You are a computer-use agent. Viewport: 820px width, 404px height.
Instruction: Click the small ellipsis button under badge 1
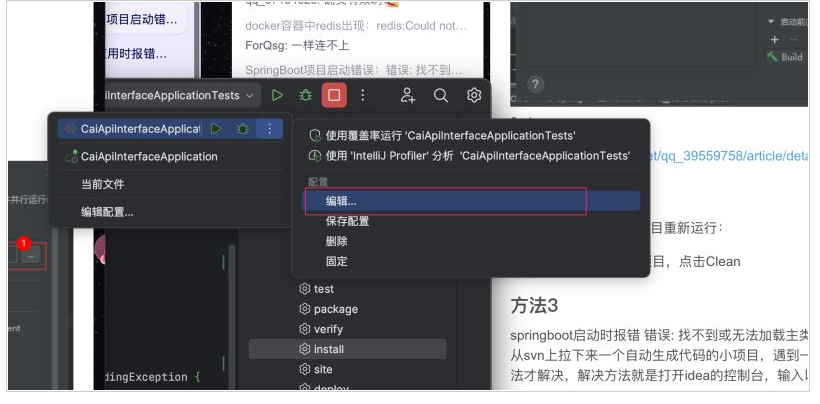point(31,255)
